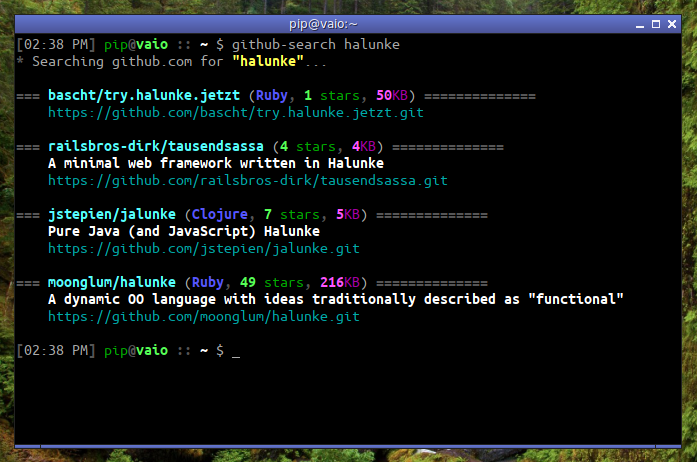Click the Ruby label of bascht repository
The image size is (697, 462).
272,95
